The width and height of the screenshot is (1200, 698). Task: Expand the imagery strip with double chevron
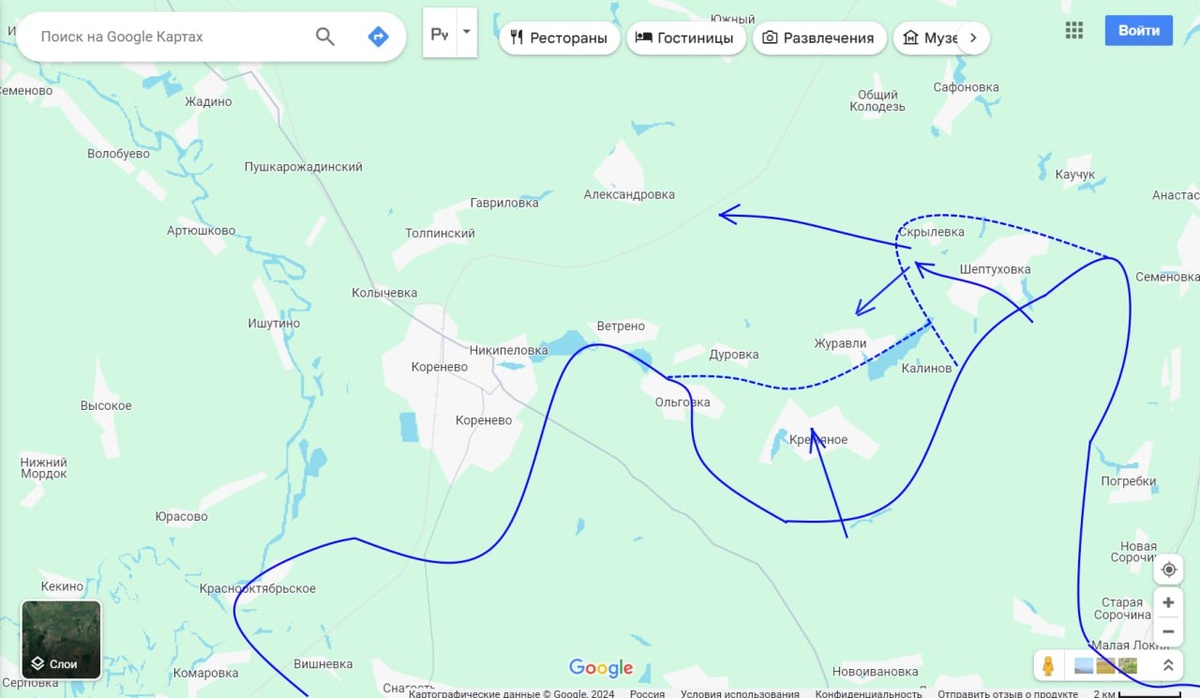(x=1167, y=665)
